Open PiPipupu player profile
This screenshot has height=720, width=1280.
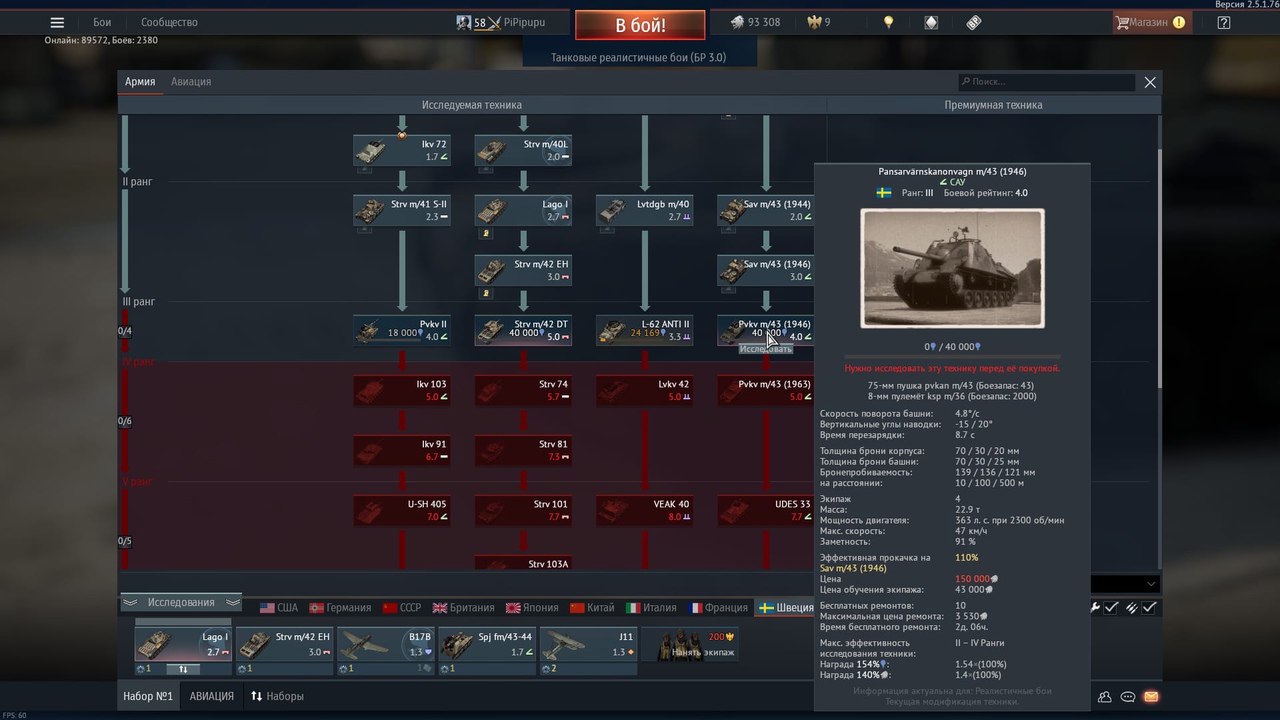pos(500,22)
